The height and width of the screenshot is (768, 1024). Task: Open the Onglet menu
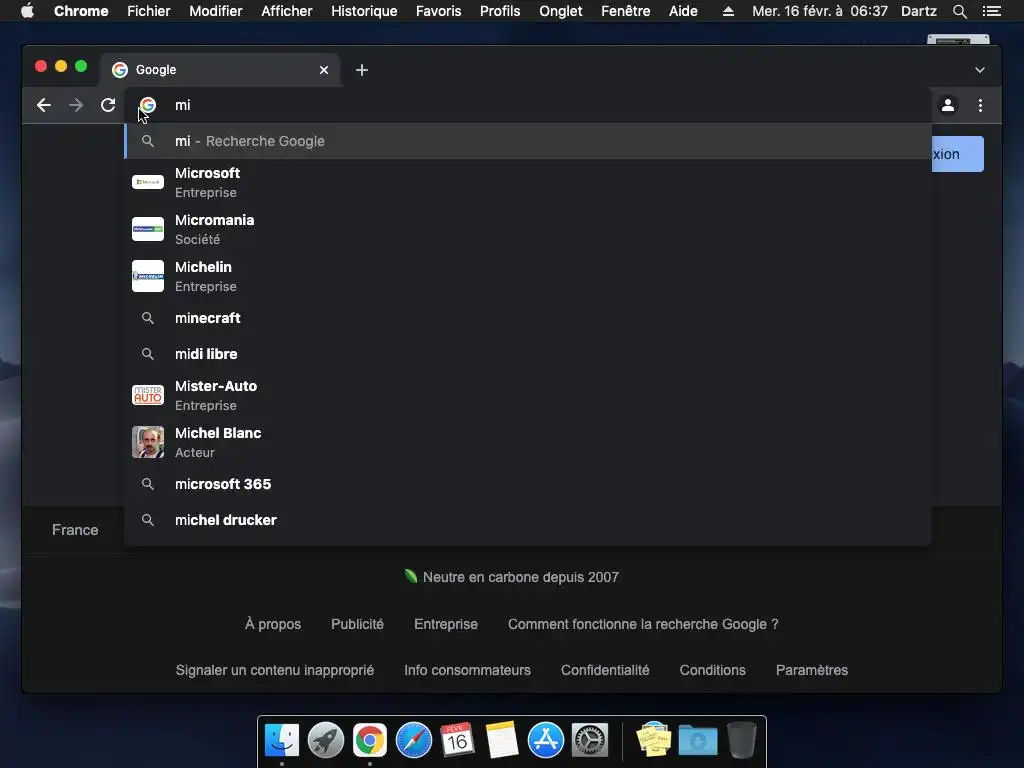click(x=561, y=11)
